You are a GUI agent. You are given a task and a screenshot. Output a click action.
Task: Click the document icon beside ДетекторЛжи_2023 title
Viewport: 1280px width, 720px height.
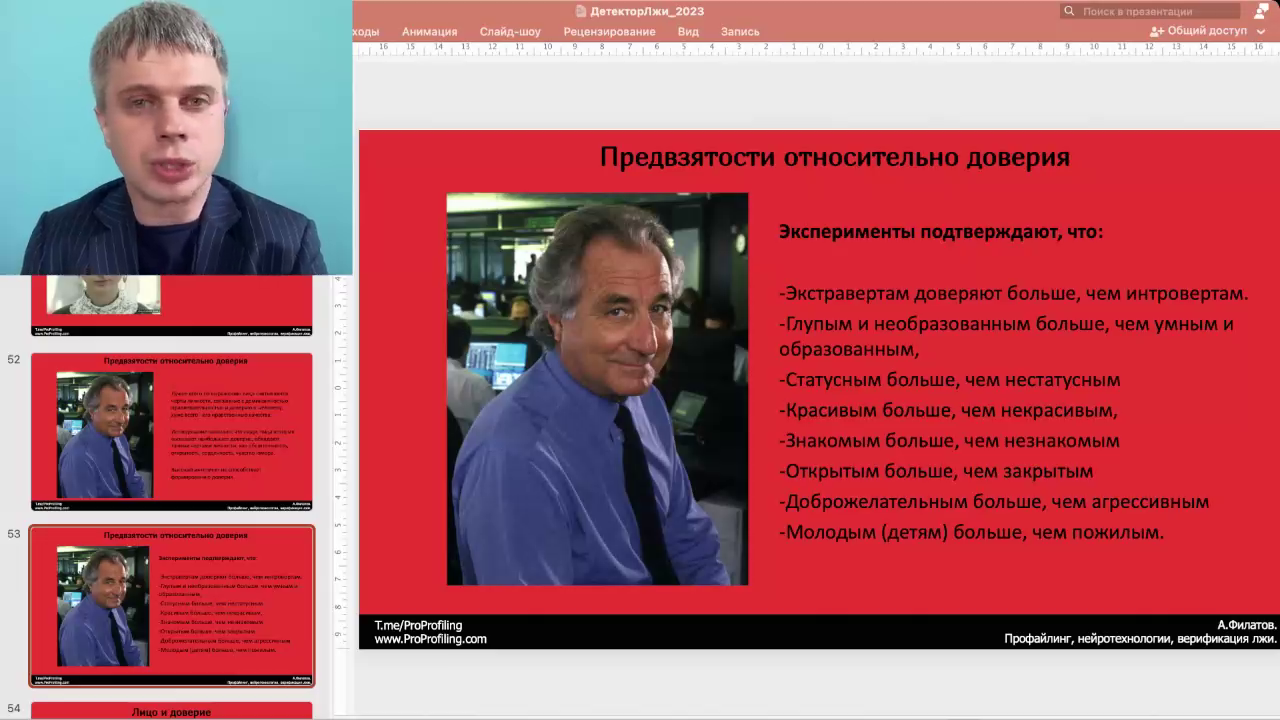click(581, 11)
